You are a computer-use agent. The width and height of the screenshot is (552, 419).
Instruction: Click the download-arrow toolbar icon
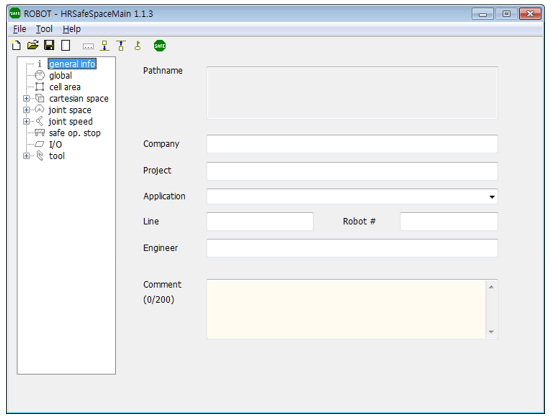105,45
